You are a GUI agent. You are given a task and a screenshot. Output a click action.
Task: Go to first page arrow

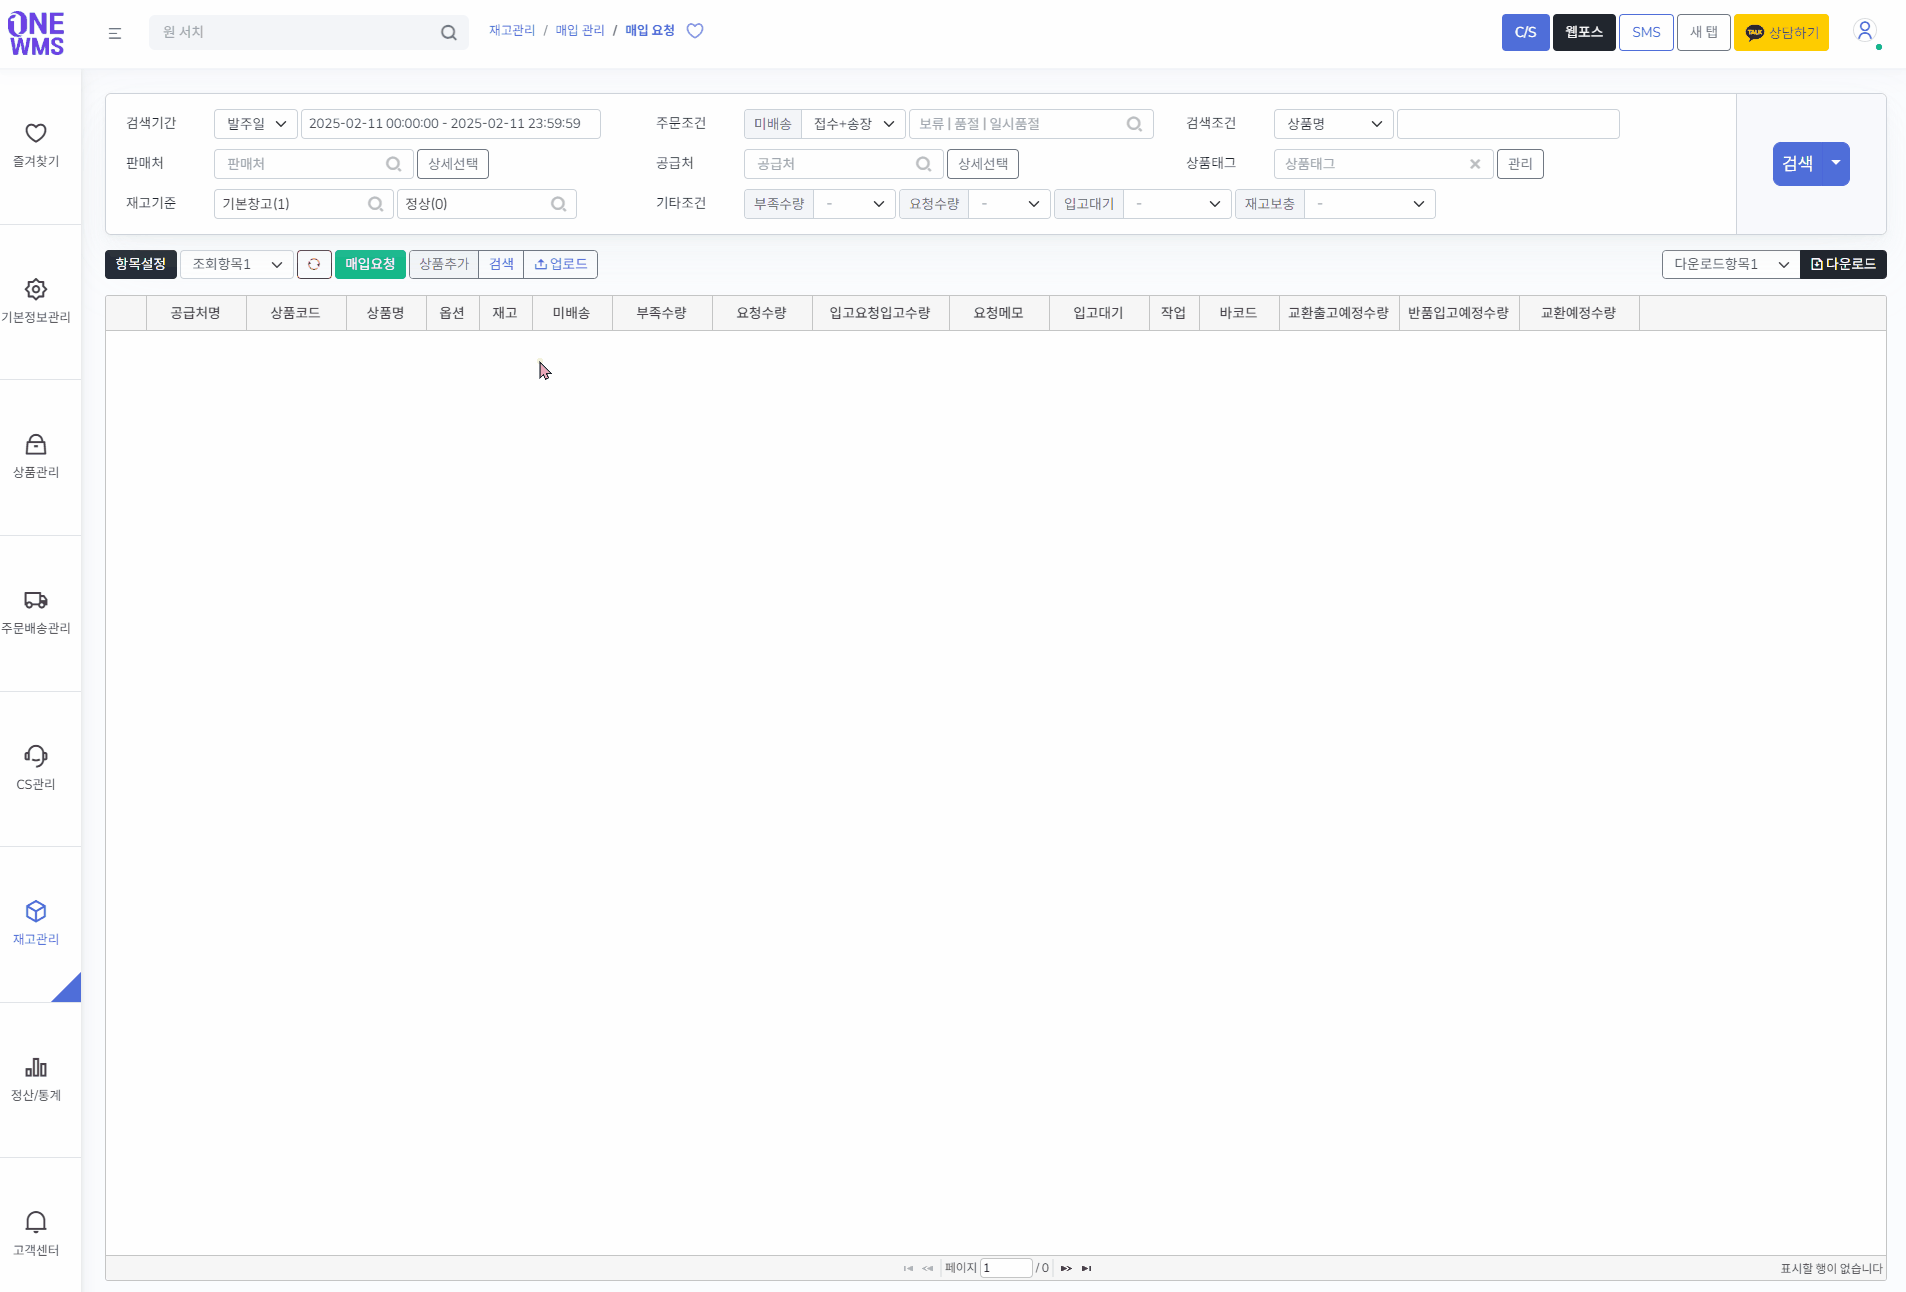click(x=908, y=1268)
